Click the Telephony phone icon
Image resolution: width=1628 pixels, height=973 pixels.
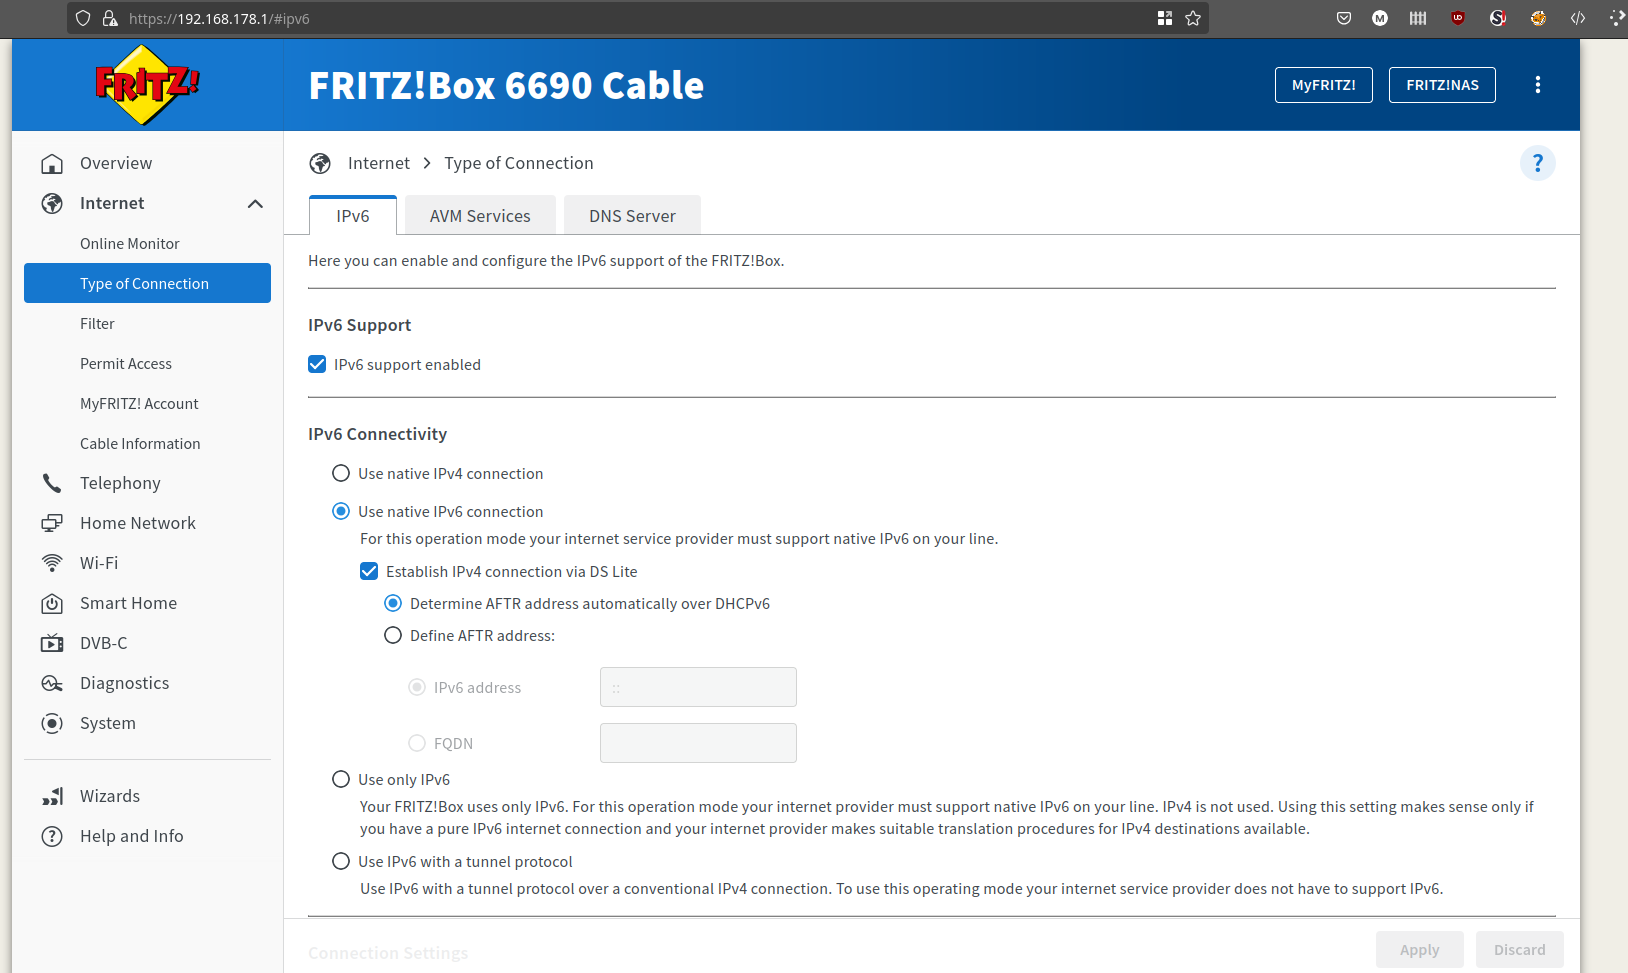pyautogui.click(x=52, y=483)
